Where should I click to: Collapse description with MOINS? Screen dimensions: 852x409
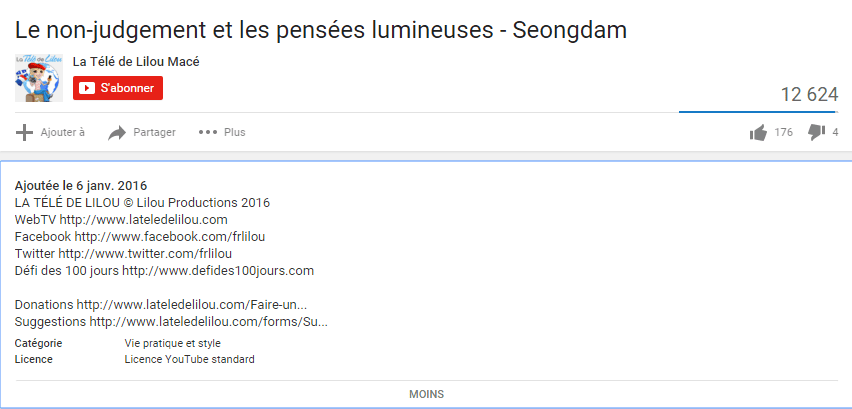(427, 394)
